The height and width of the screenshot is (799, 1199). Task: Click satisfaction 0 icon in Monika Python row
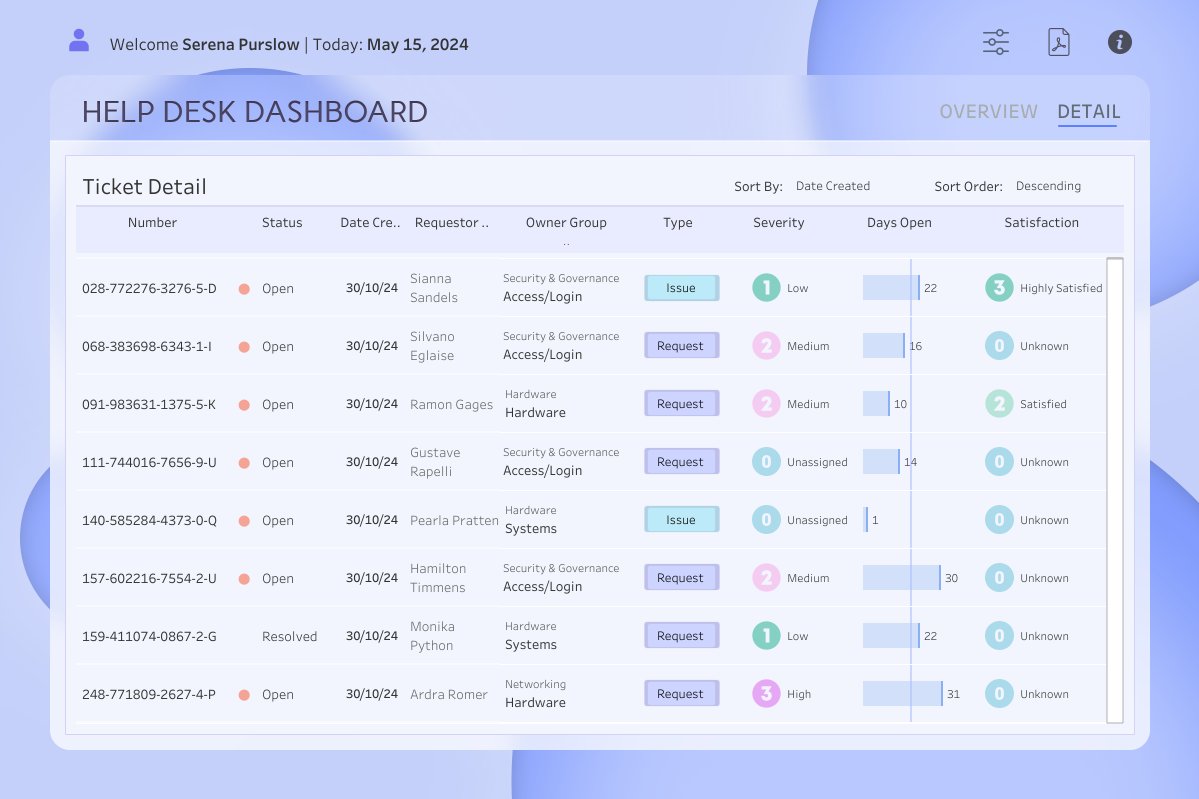click(999, 636)
